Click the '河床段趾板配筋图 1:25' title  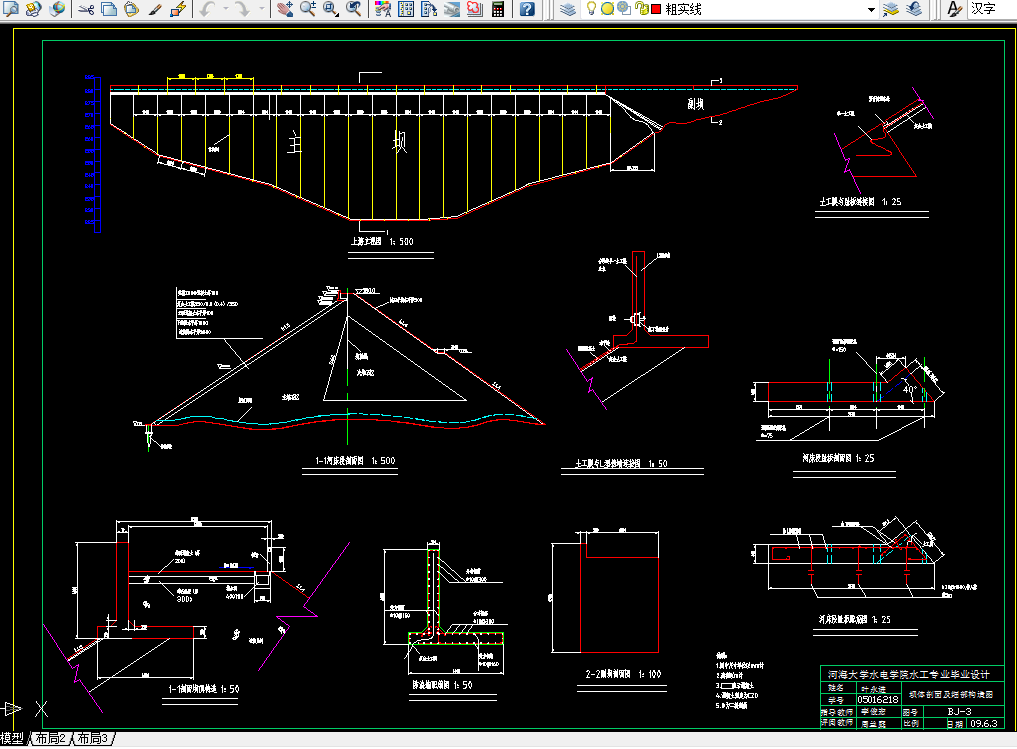[854, 619]
